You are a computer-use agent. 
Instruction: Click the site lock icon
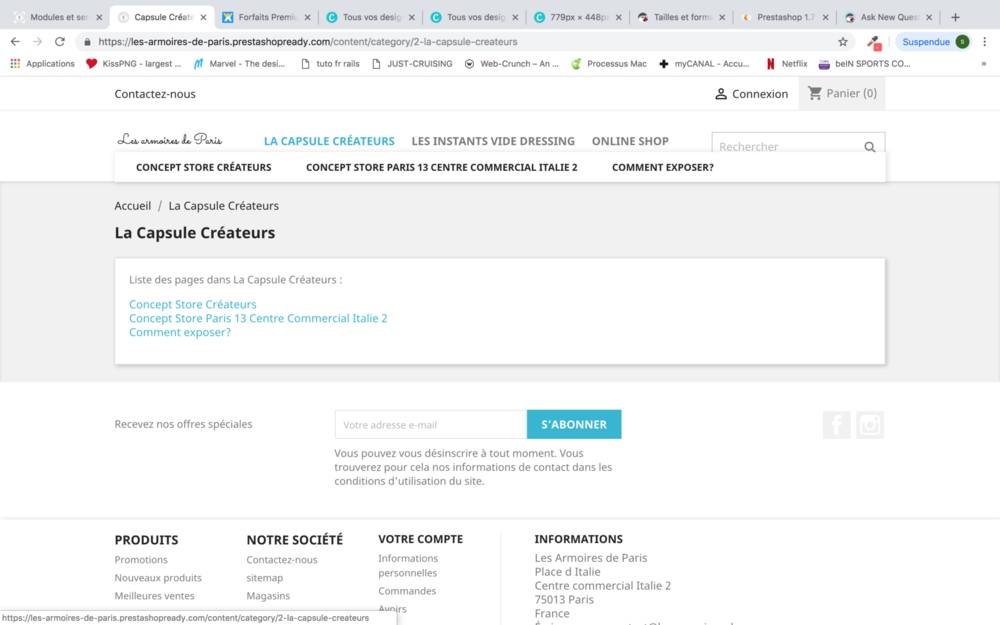tap(87, 41)
